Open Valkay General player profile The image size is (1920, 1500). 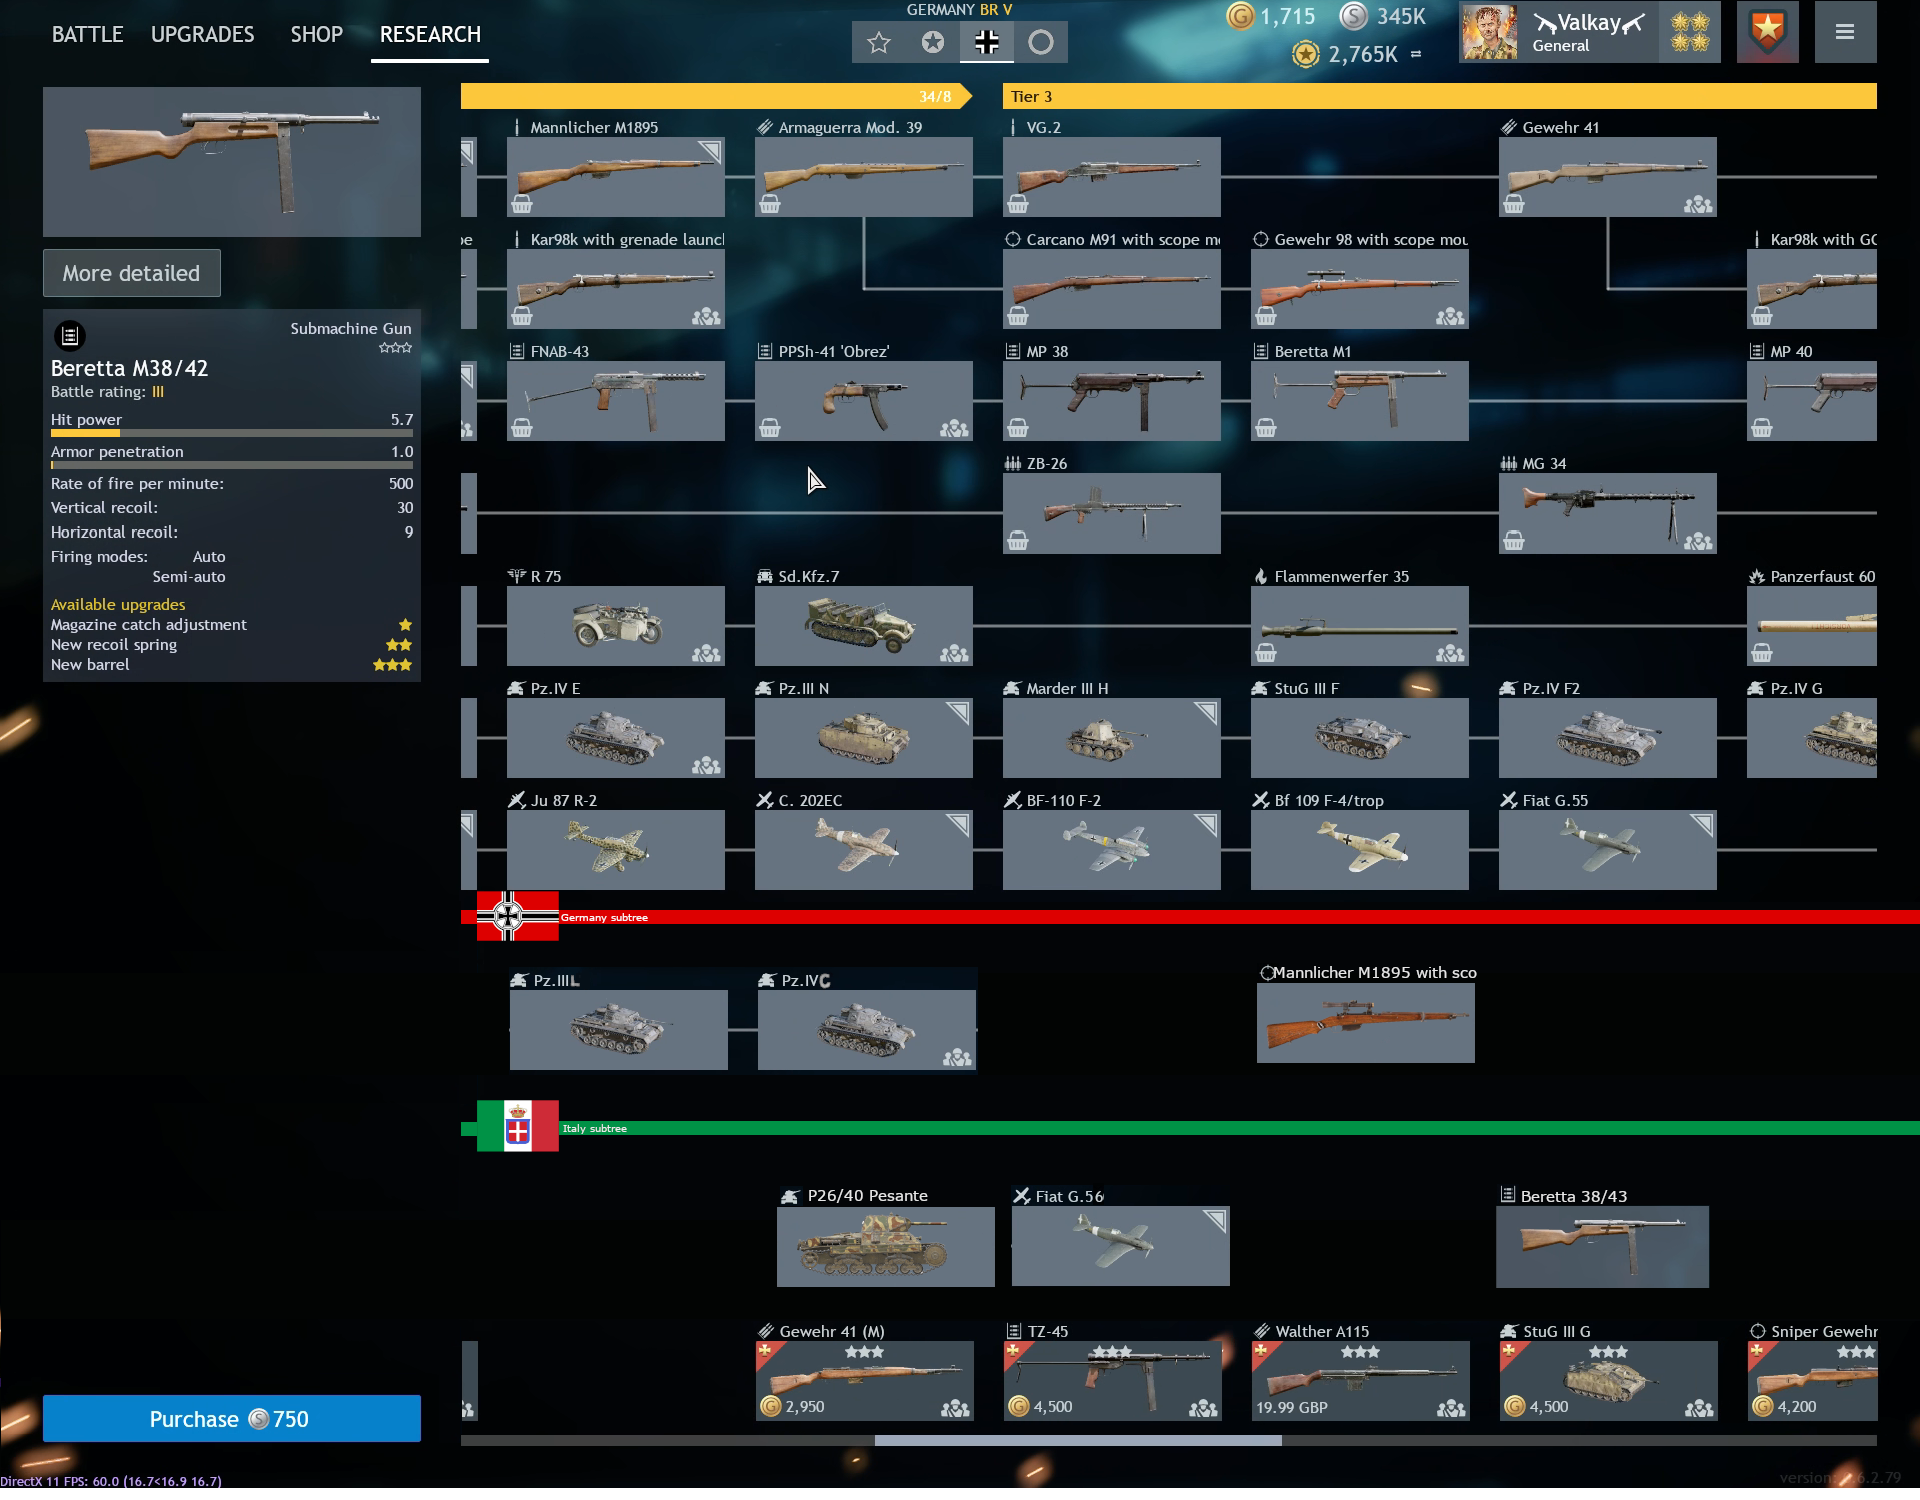tap(1588, 33)
